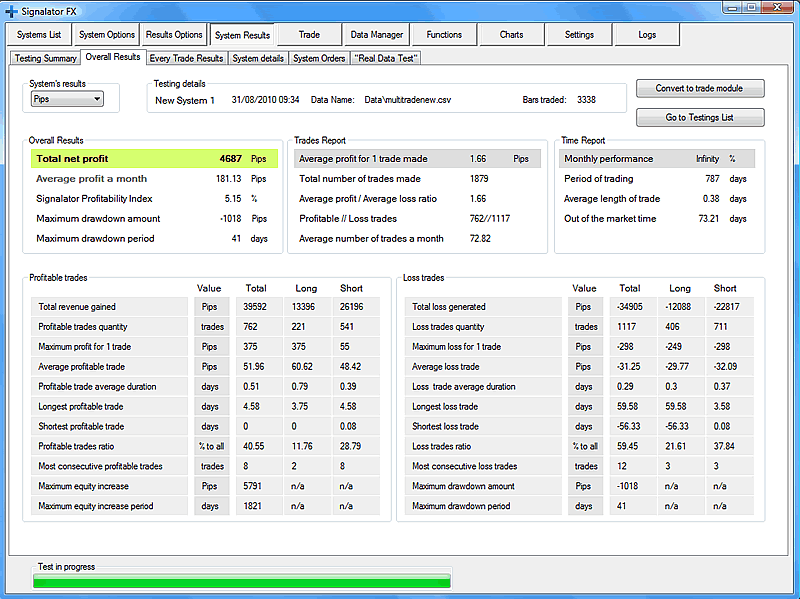
Task: Switch to the Testing Summary sub-tab
Action: (x=46, y=58)
